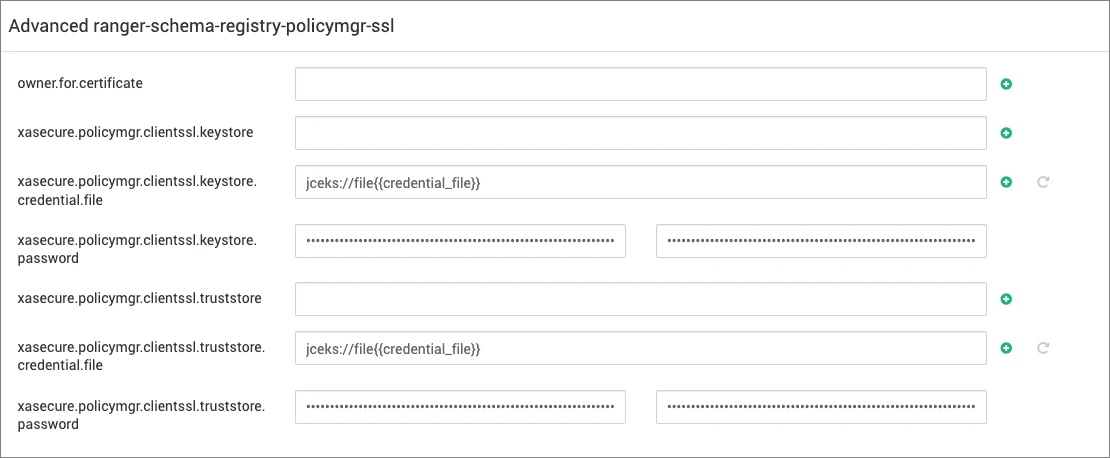
Task: Click the xasecure.policymgr.clientssl.keystore property label
Action: click(135, 132)
